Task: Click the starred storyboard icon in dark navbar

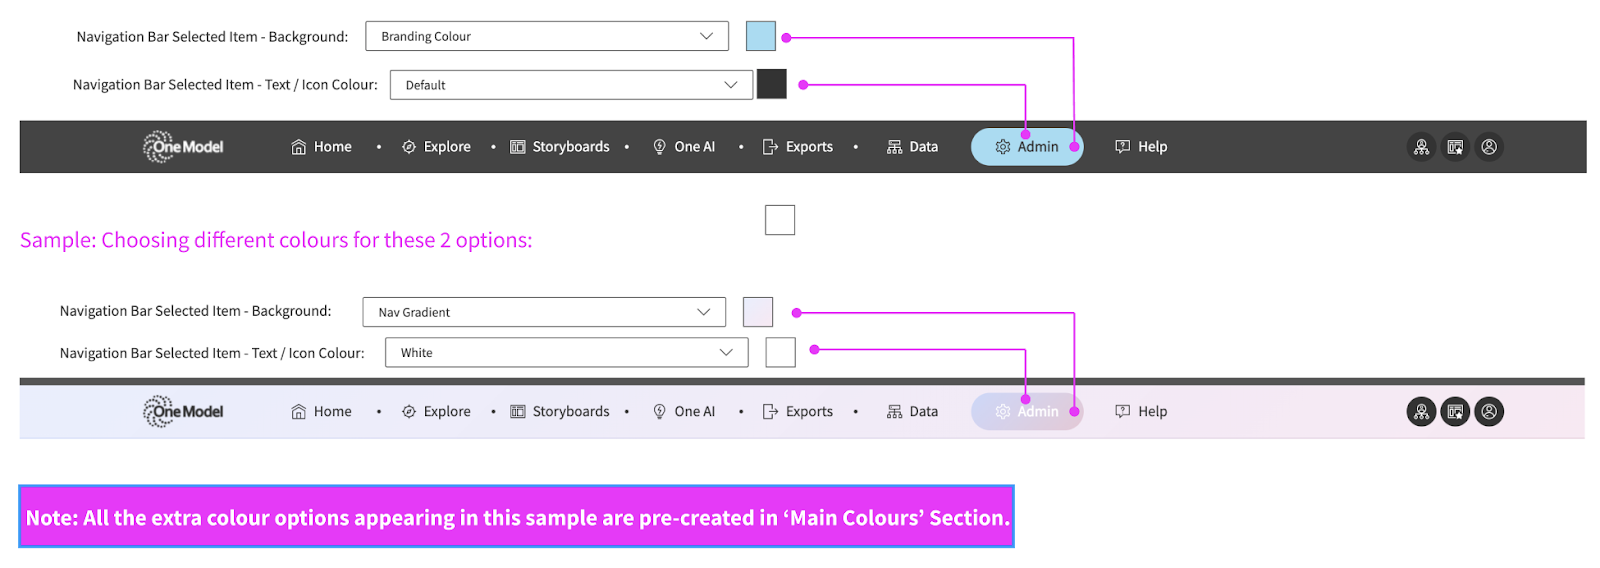Action: point(1455,147)
